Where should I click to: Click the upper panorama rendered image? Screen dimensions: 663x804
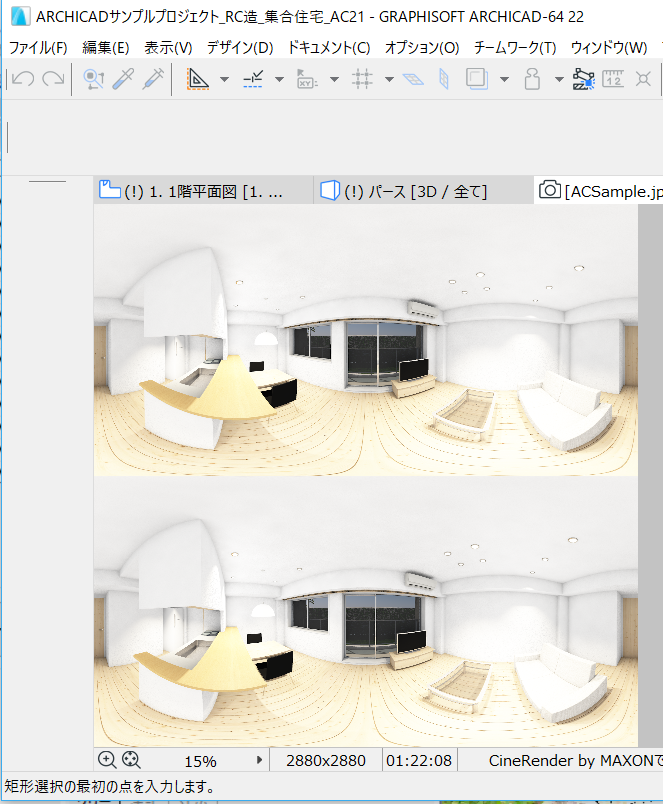[x=366, y=340]
